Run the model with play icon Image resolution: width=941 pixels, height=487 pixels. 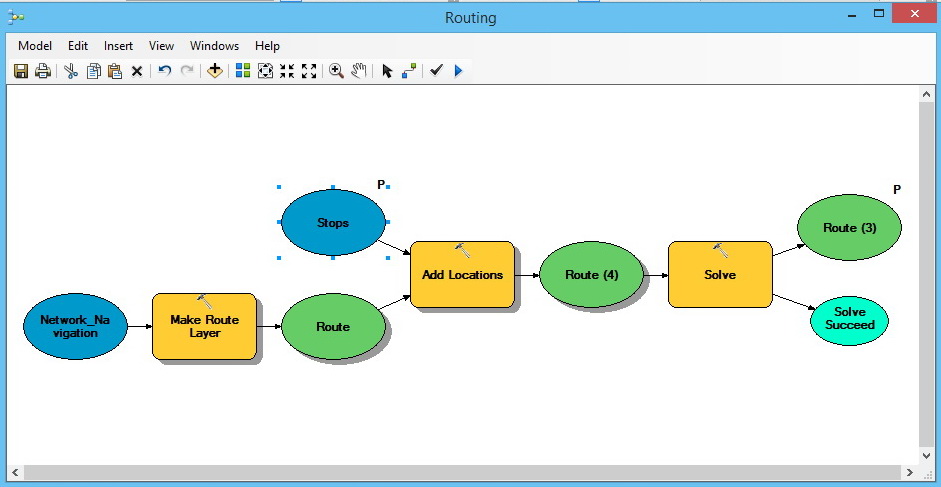[458, 71]
